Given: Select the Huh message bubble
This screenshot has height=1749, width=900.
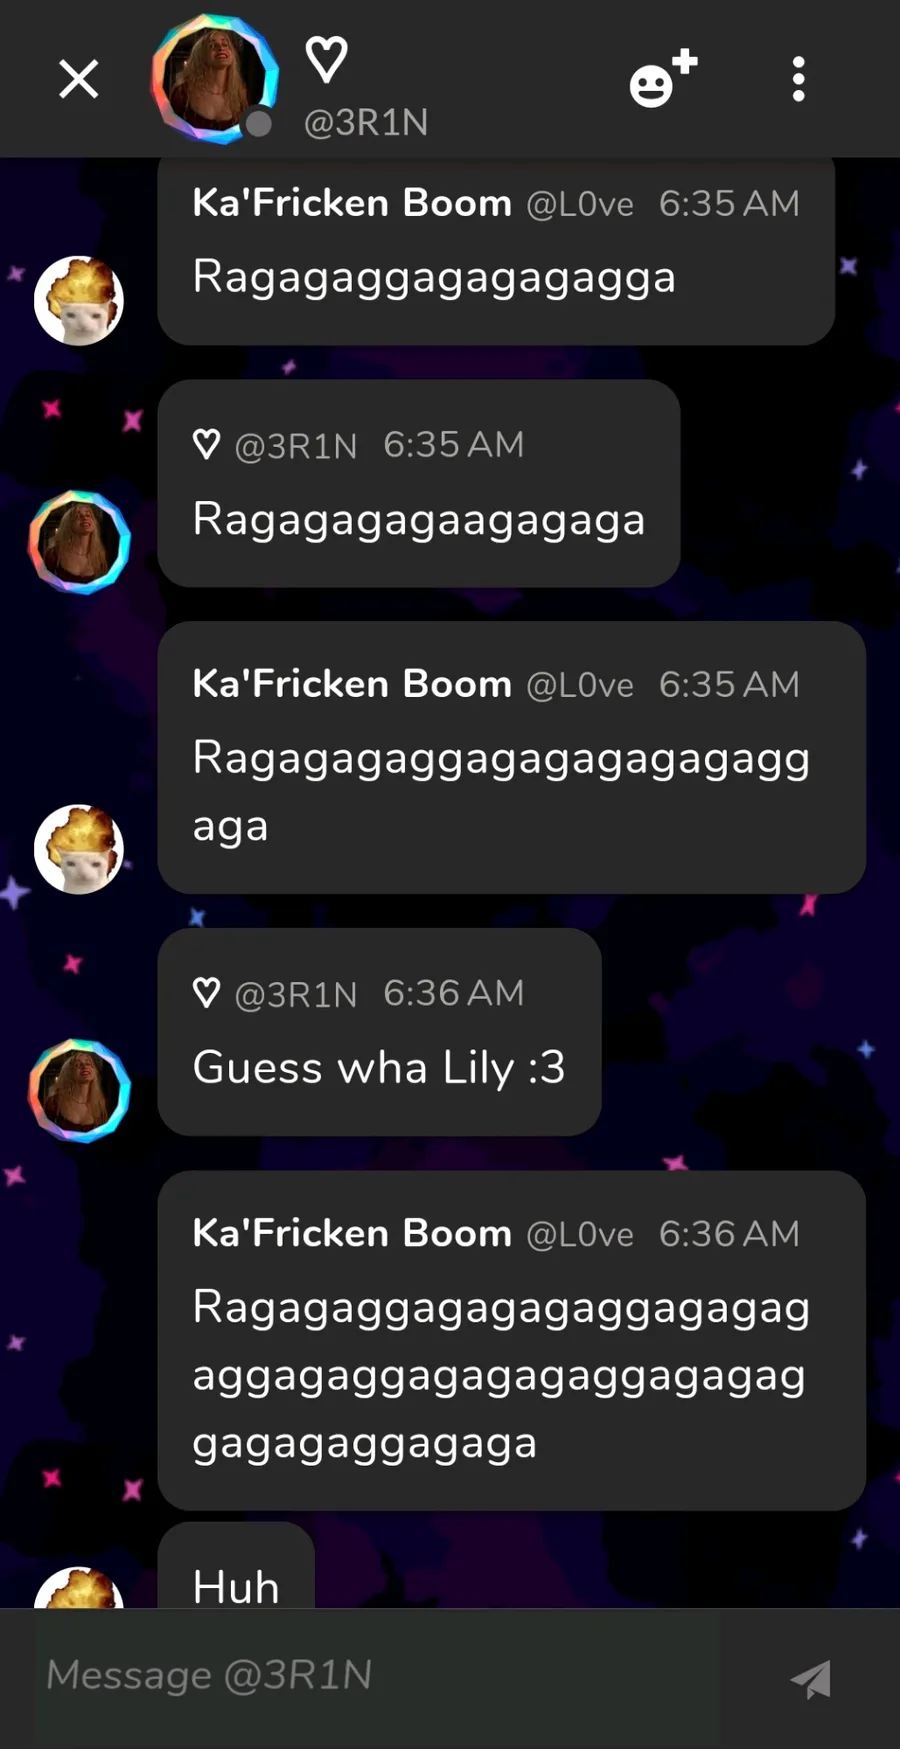Looking at the screenshot, I should (x=236, y=1566).
